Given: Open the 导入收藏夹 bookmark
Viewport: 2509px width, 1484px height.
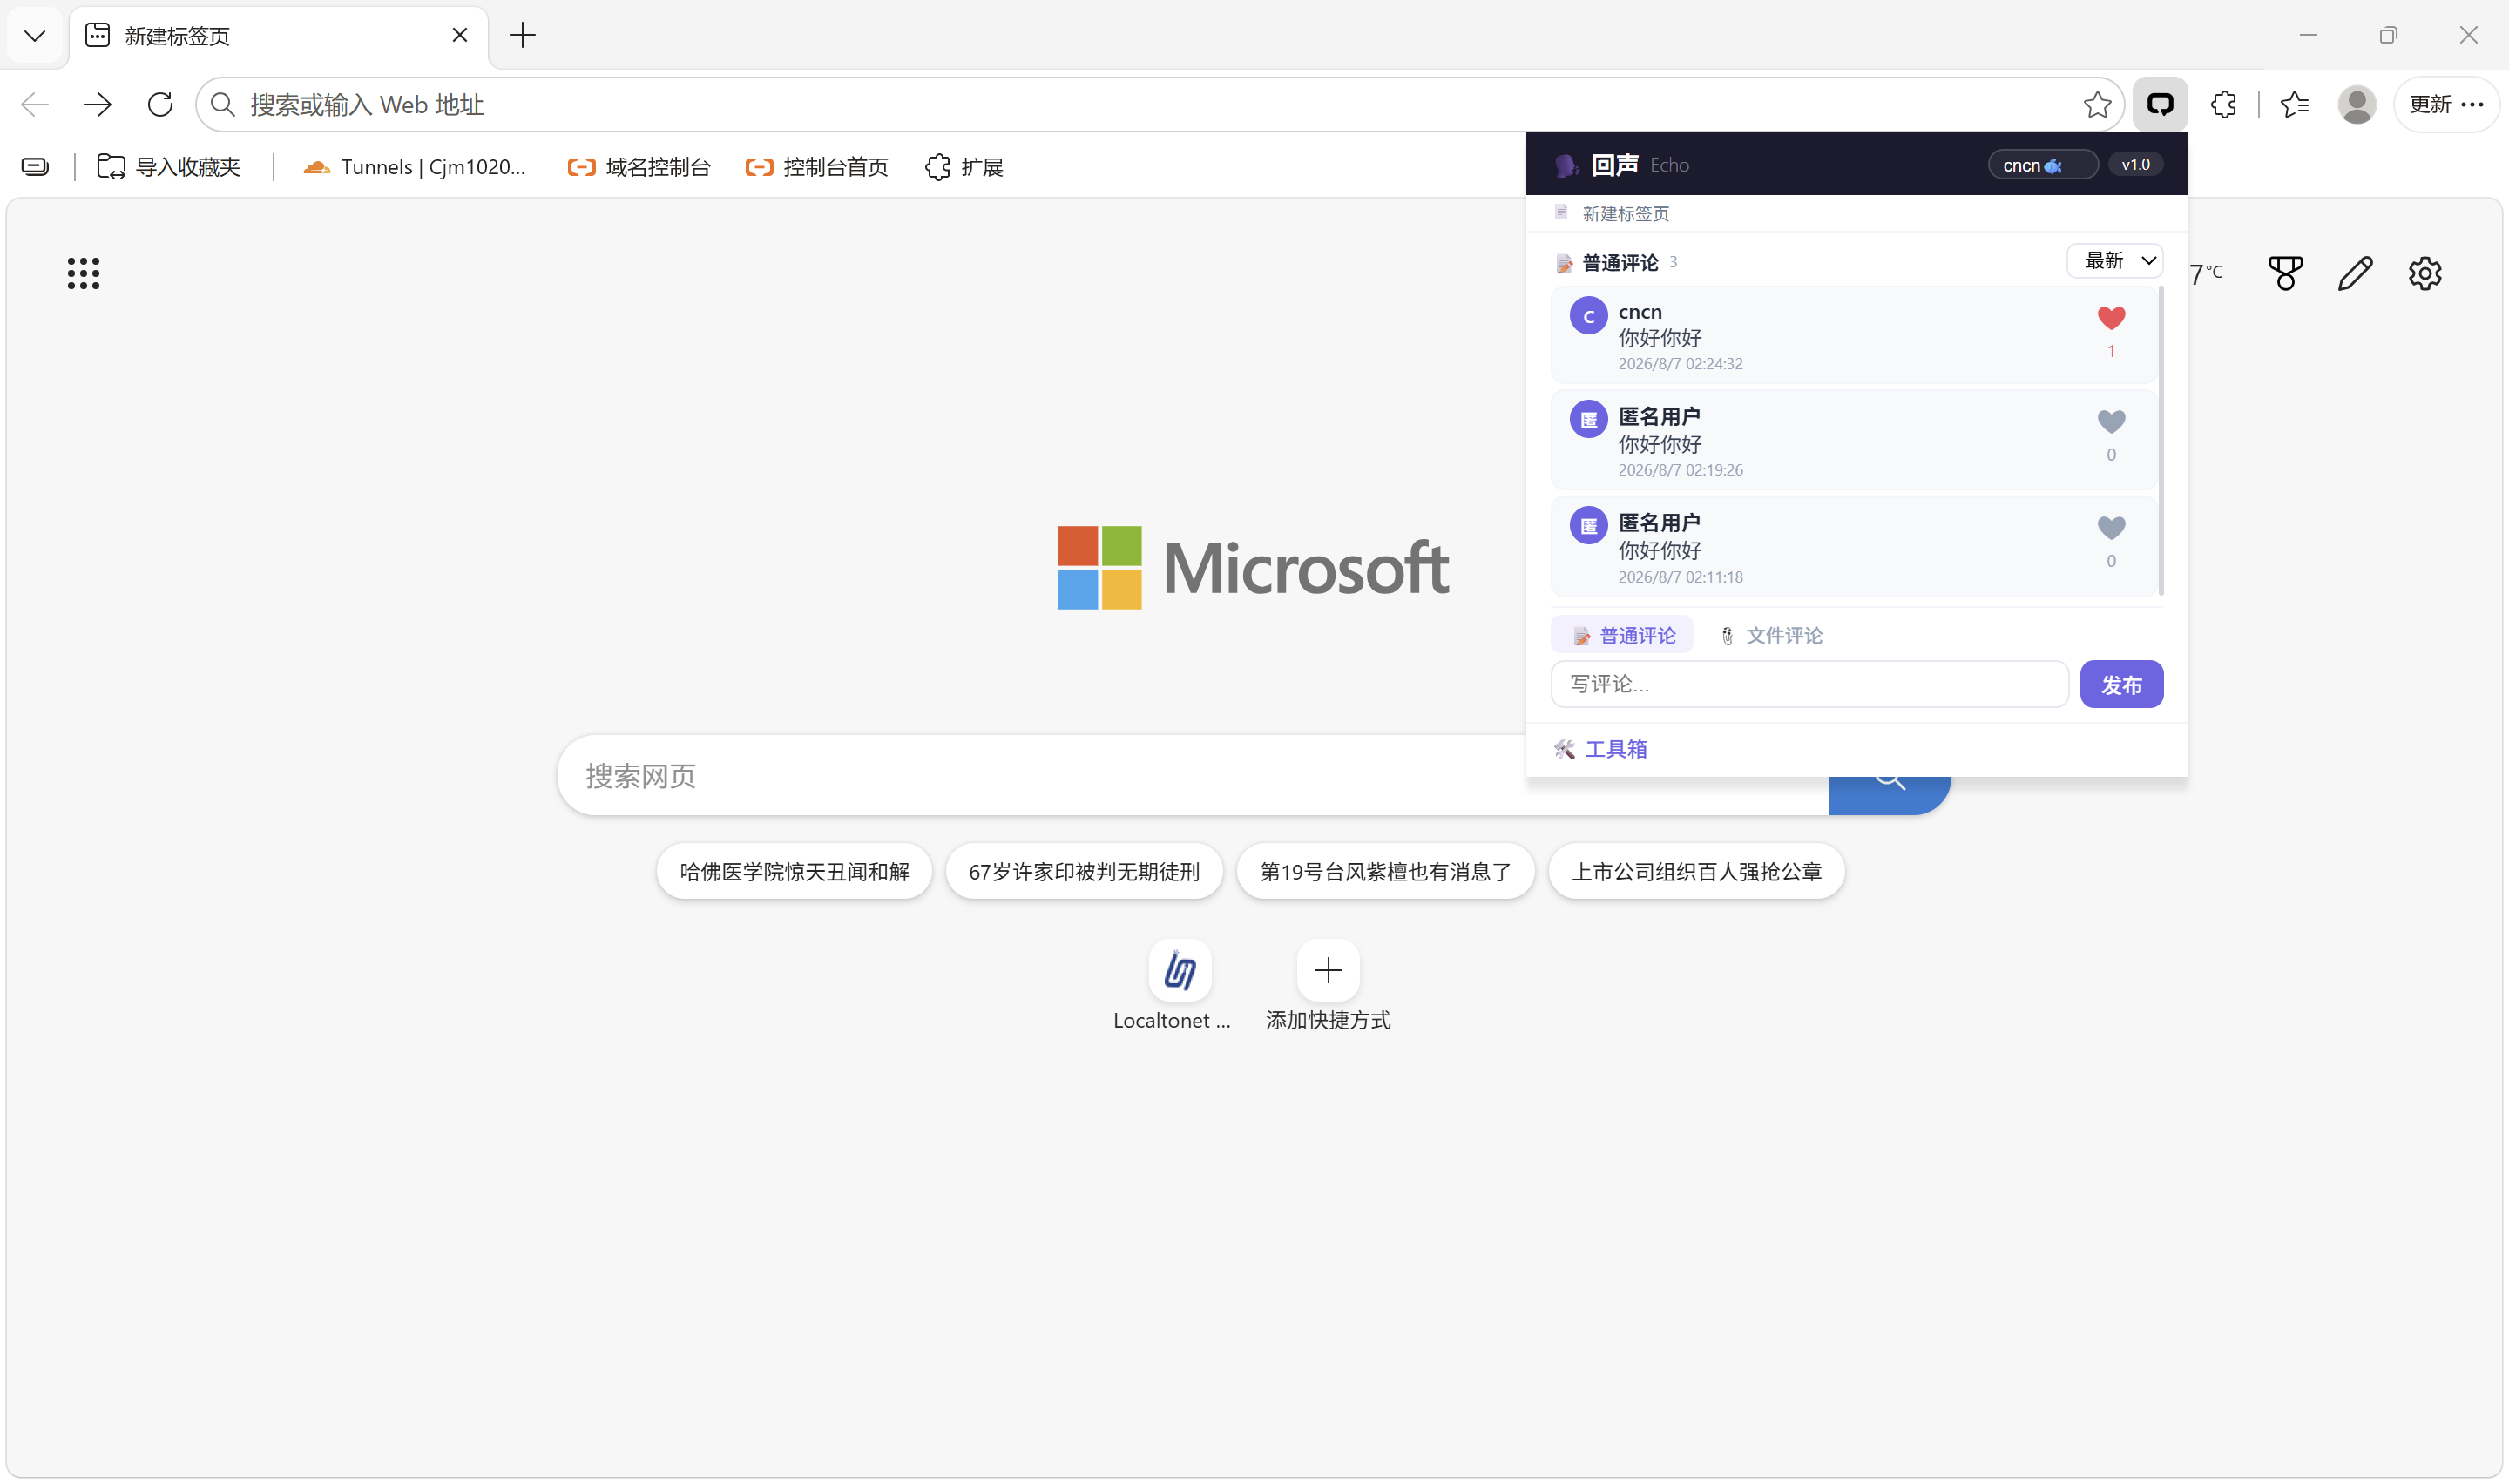Looking at the screenshot, I should click(x=169, y=166).
